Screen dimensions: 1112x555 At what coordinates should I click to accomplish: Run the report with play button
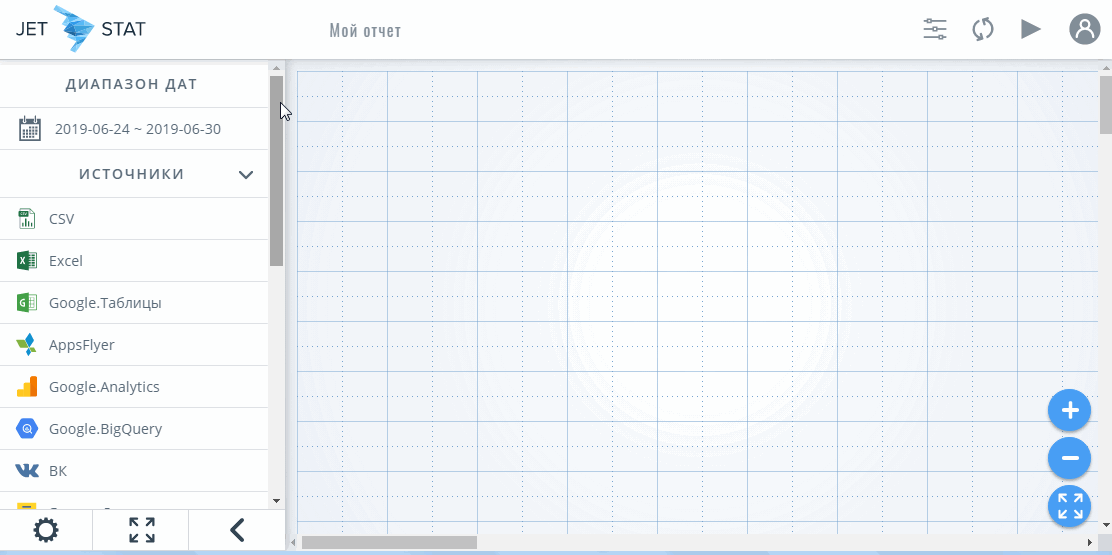(1030, 29)
